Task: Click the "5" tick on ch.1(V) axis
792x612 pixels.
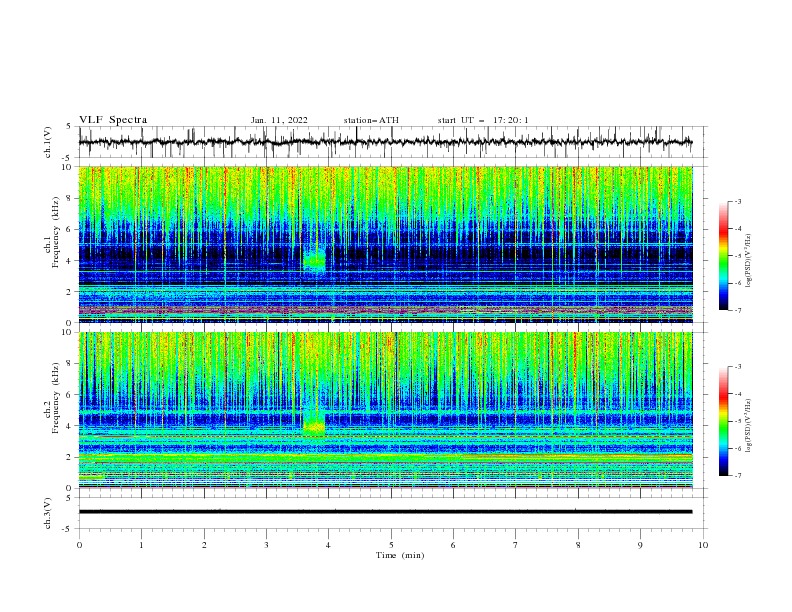Action: (x=70, y=127)
